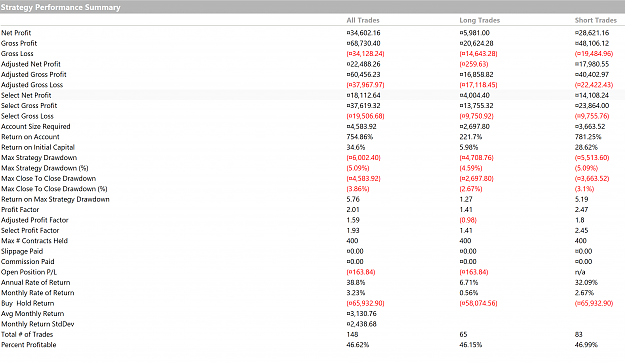The image size is (625, 363).
Task: Click the Short Trades Net Profit value
Action: [x=592, y=33]
